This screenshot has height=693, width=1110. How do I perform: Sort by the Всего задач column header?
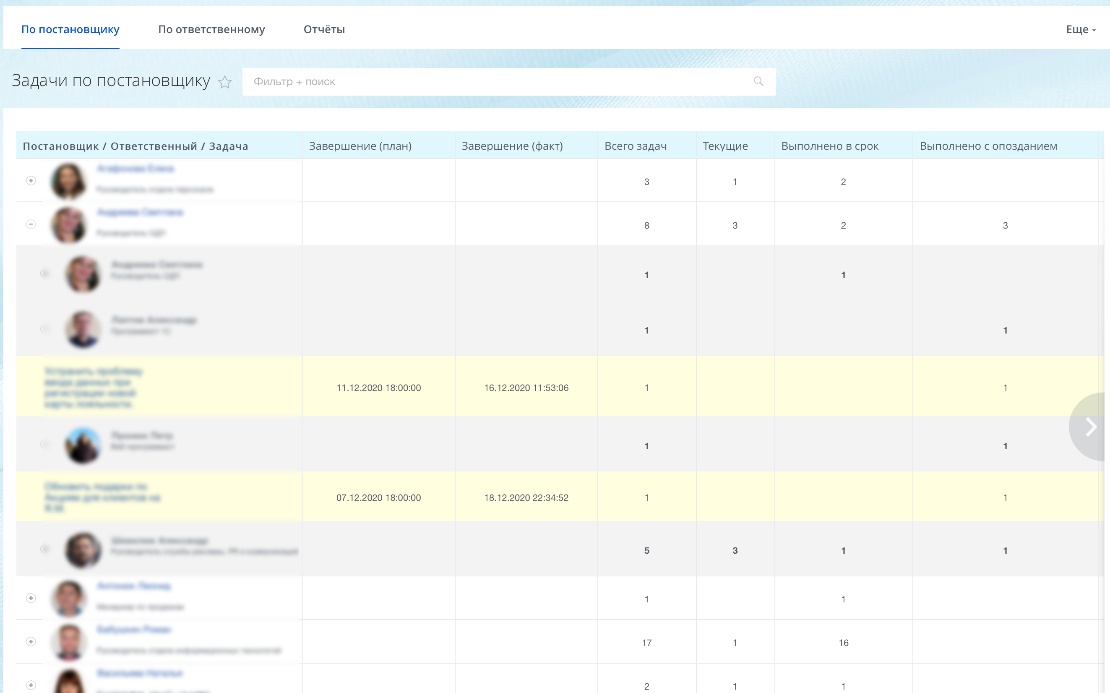point(636,146)
